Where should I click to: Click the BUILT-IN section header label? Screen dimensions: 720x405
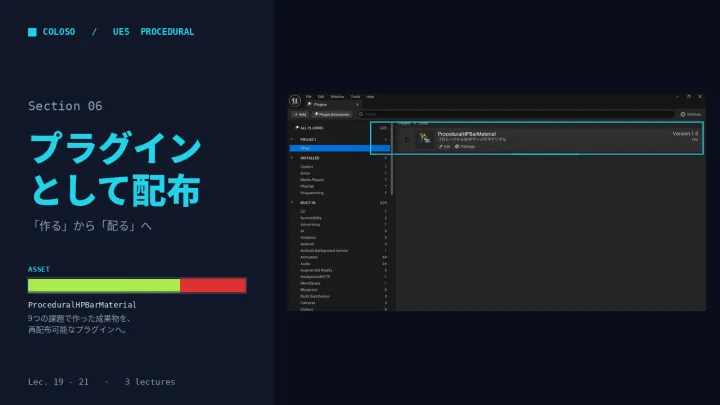pyautogui.click(x=308, y=202)
